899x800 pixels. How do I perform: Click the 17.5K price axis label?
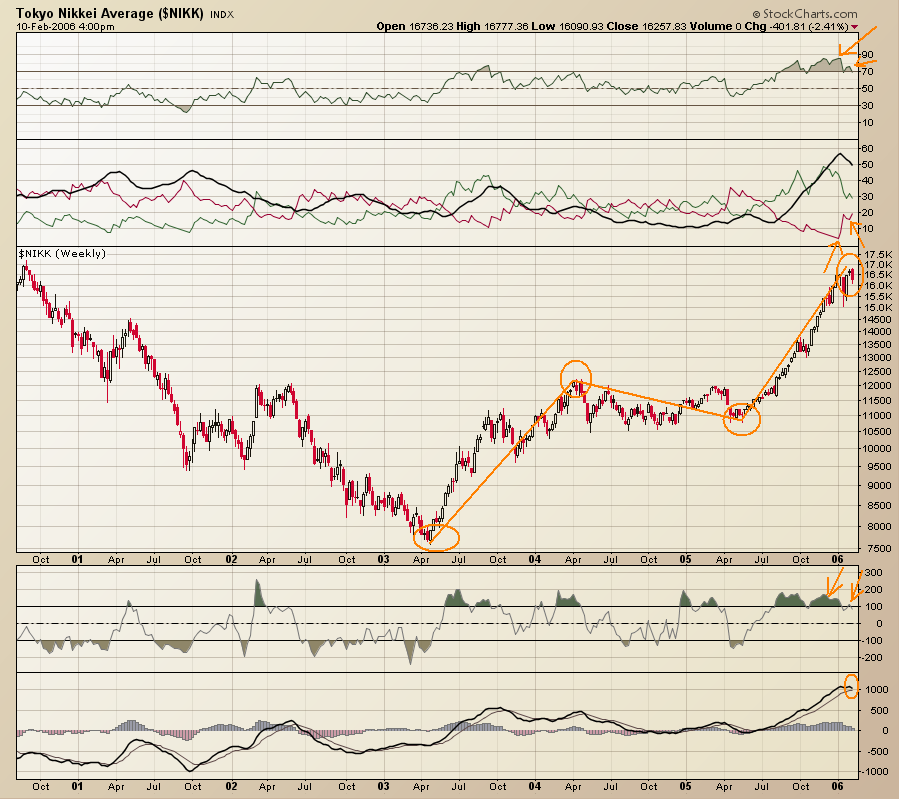[878, 255]
